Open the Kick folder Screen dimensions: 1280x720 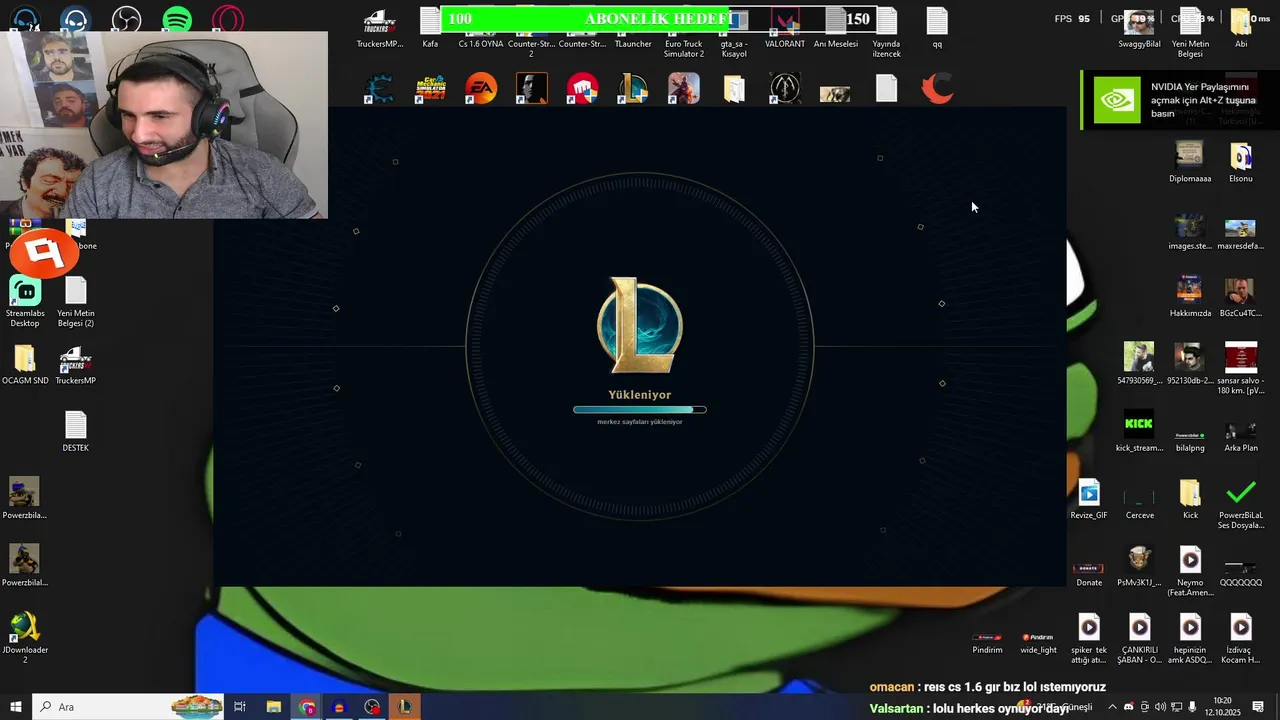(1190, 498)
